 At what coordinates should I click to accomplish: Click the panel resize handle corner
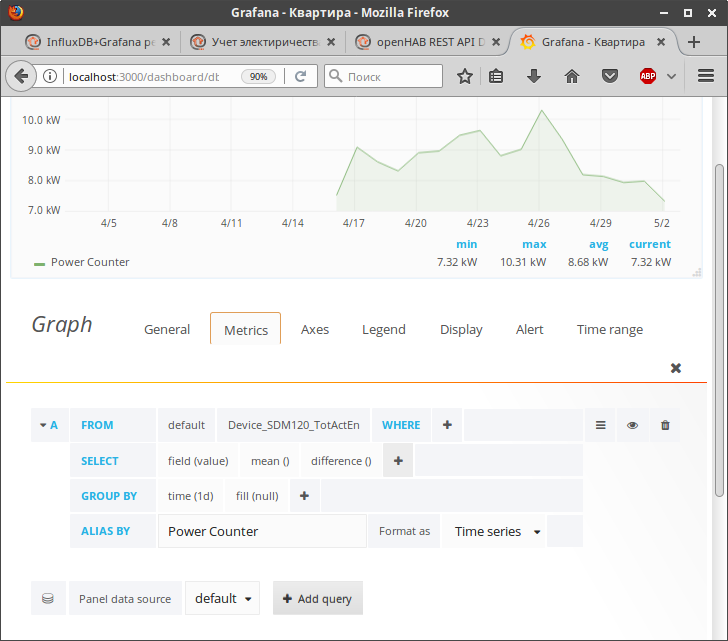coord(697,272)
